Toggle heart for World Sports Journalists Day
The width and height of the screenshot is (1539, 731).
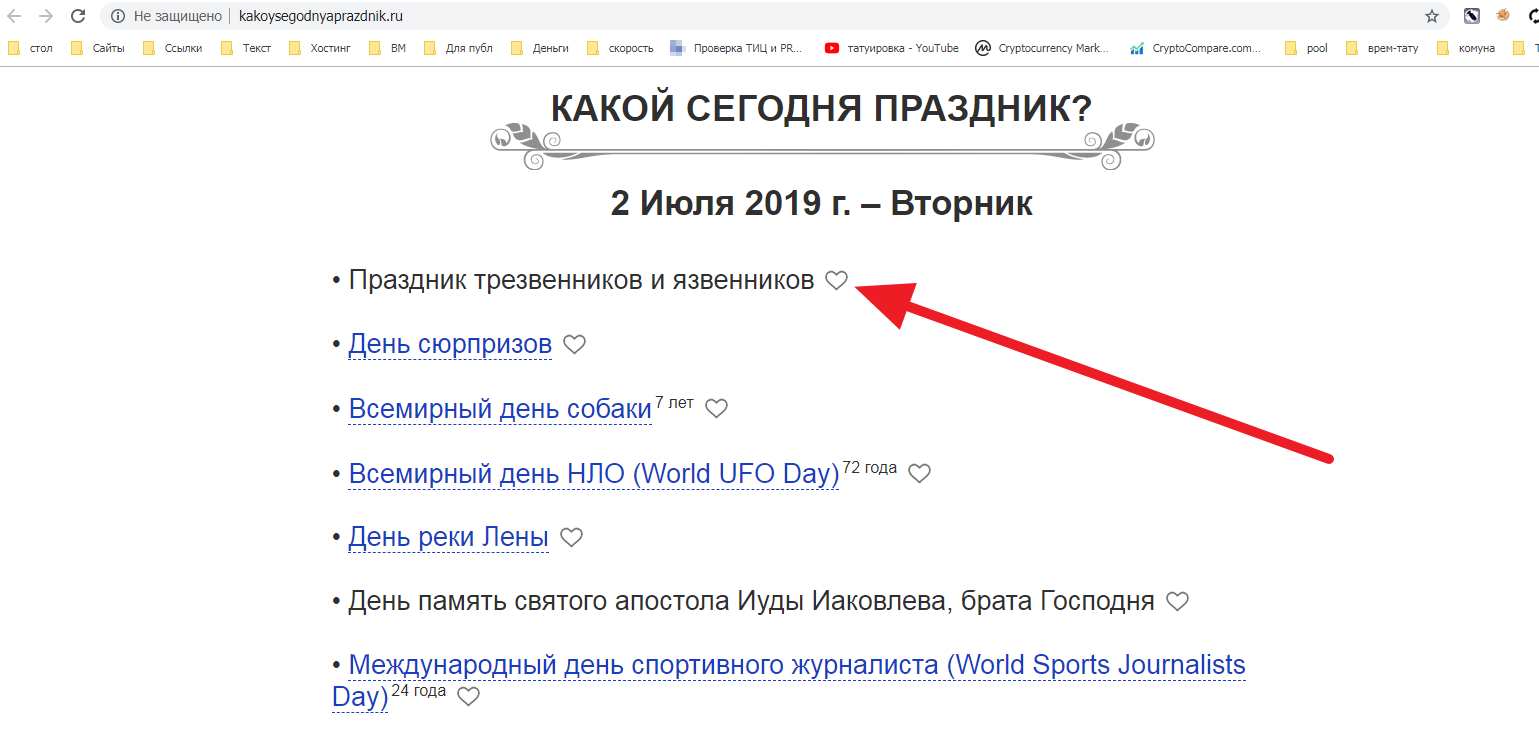[468, 697]
